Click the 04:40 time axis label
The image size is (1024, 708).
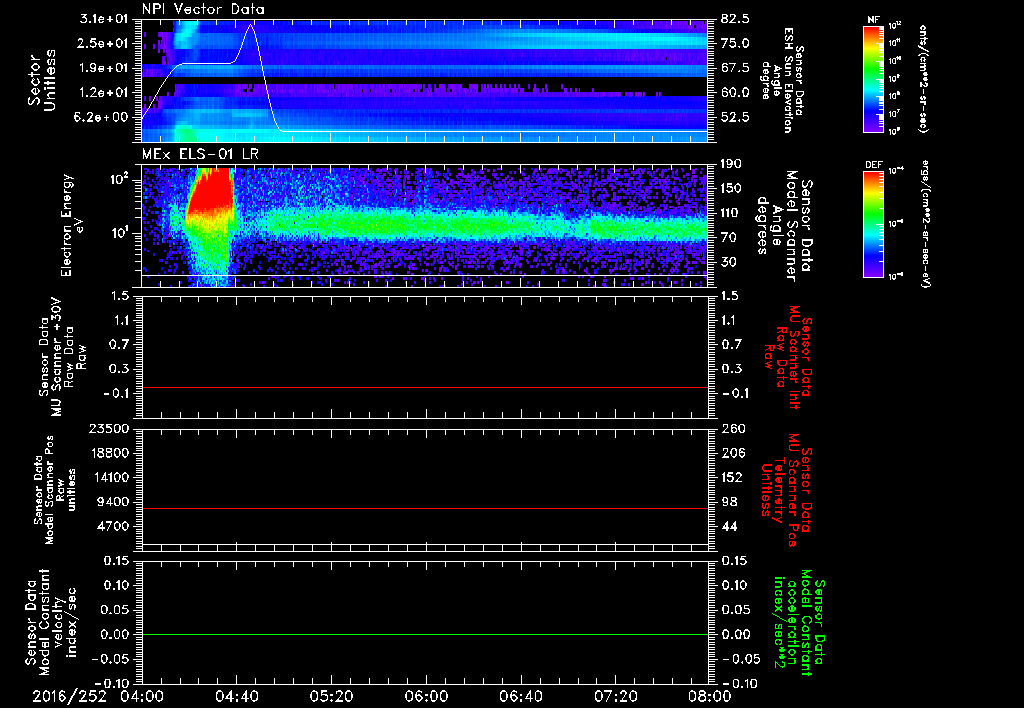236,697
